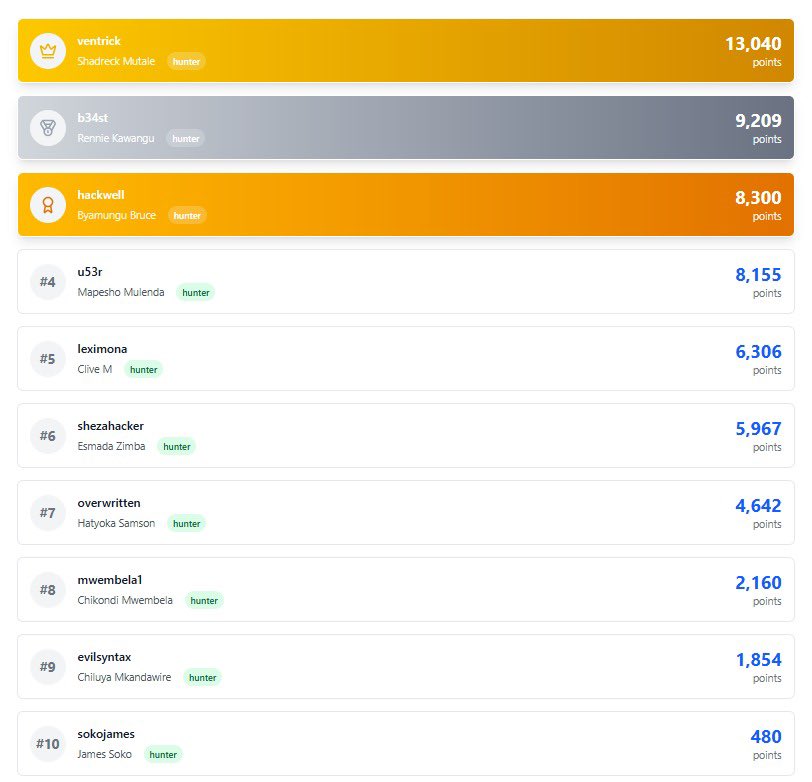
Task: Click the 13,040 points total on the gold card
Action: [x=751, y=44]
